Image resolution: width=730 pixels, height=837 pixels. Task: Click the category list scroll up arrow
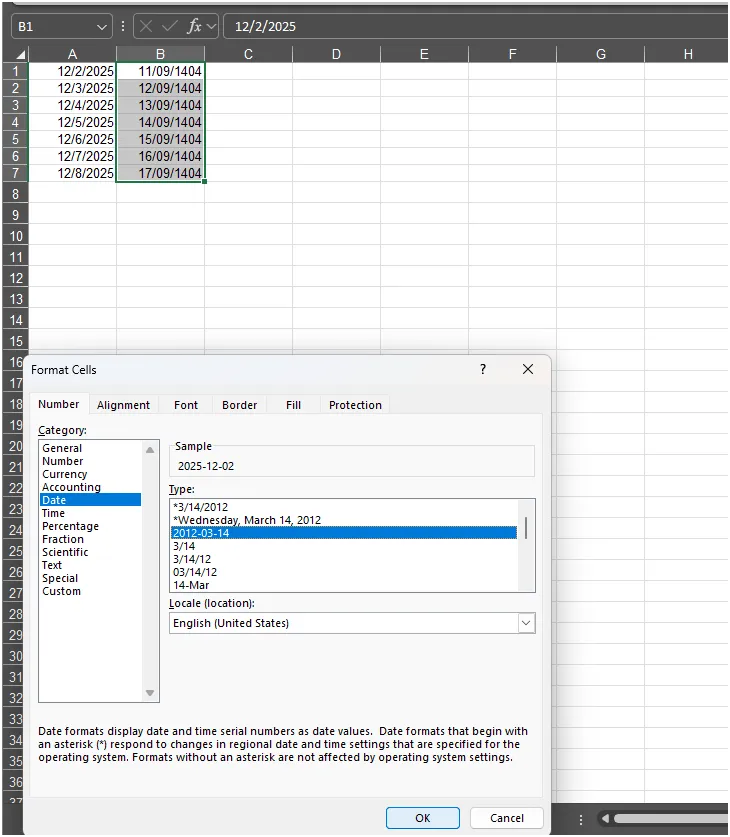pos(150,450)
